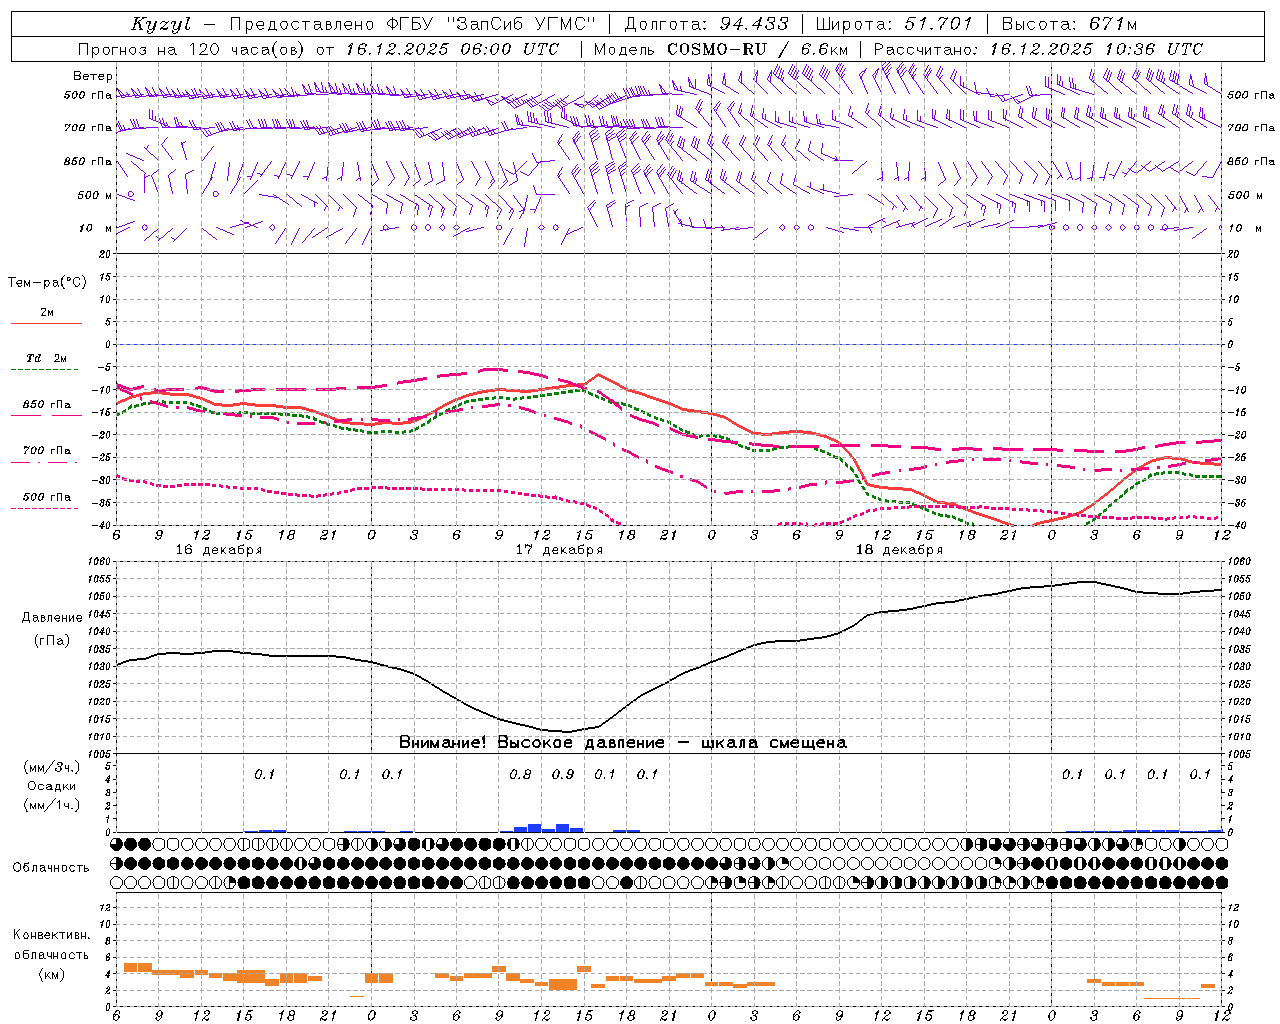Viewport: 1280px width, 1024px height.
Task: Click the "(мм/3ч.)" precipitation unit label
Action: (x=52, y=767)
